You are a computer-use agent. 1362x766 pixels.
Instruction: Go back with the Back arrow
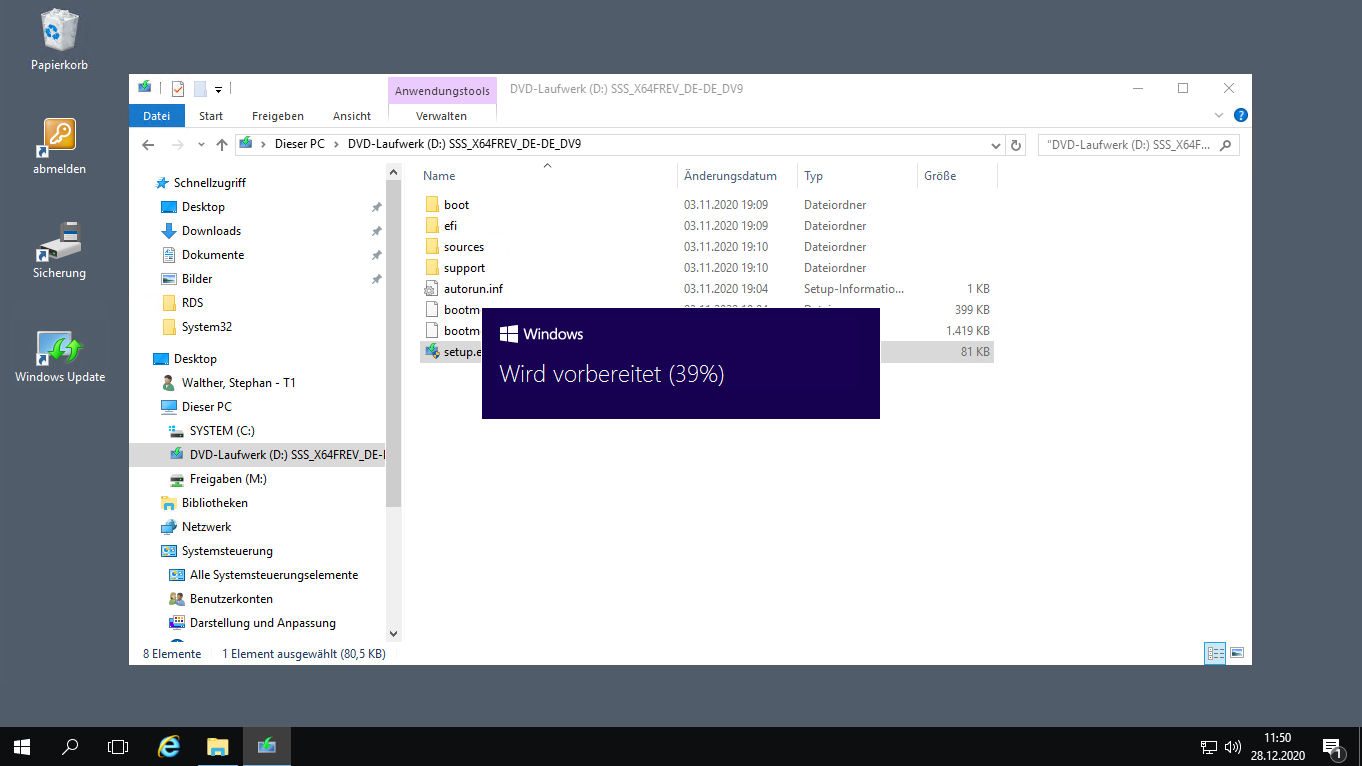tap(148, 144)
